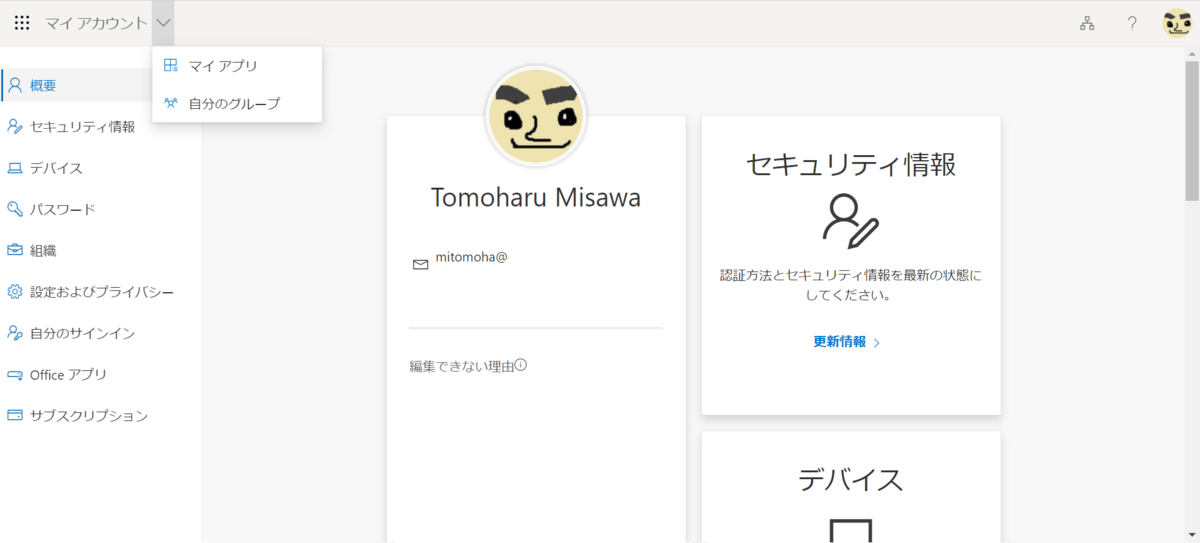Open the 更新情報 link on security card
The width and height of the screenshot is (1200, 543).
(x=840, y=342)
